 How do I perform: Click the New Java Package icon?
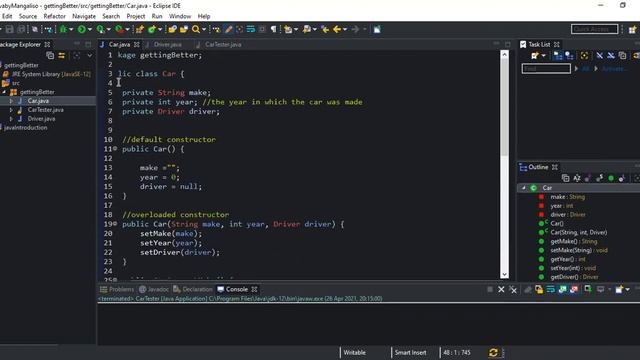pos(140,29)
